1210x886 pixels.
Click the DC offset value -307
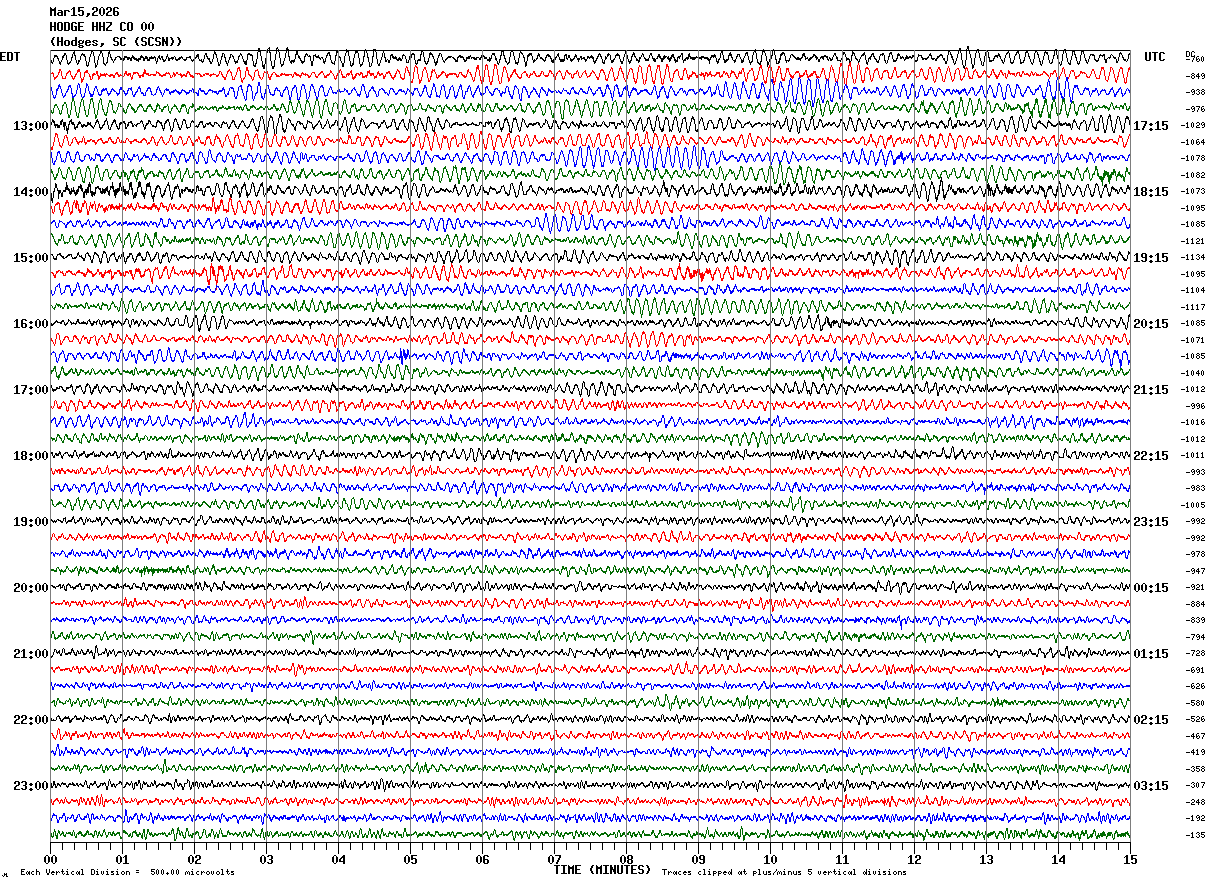coord(1195,785)
